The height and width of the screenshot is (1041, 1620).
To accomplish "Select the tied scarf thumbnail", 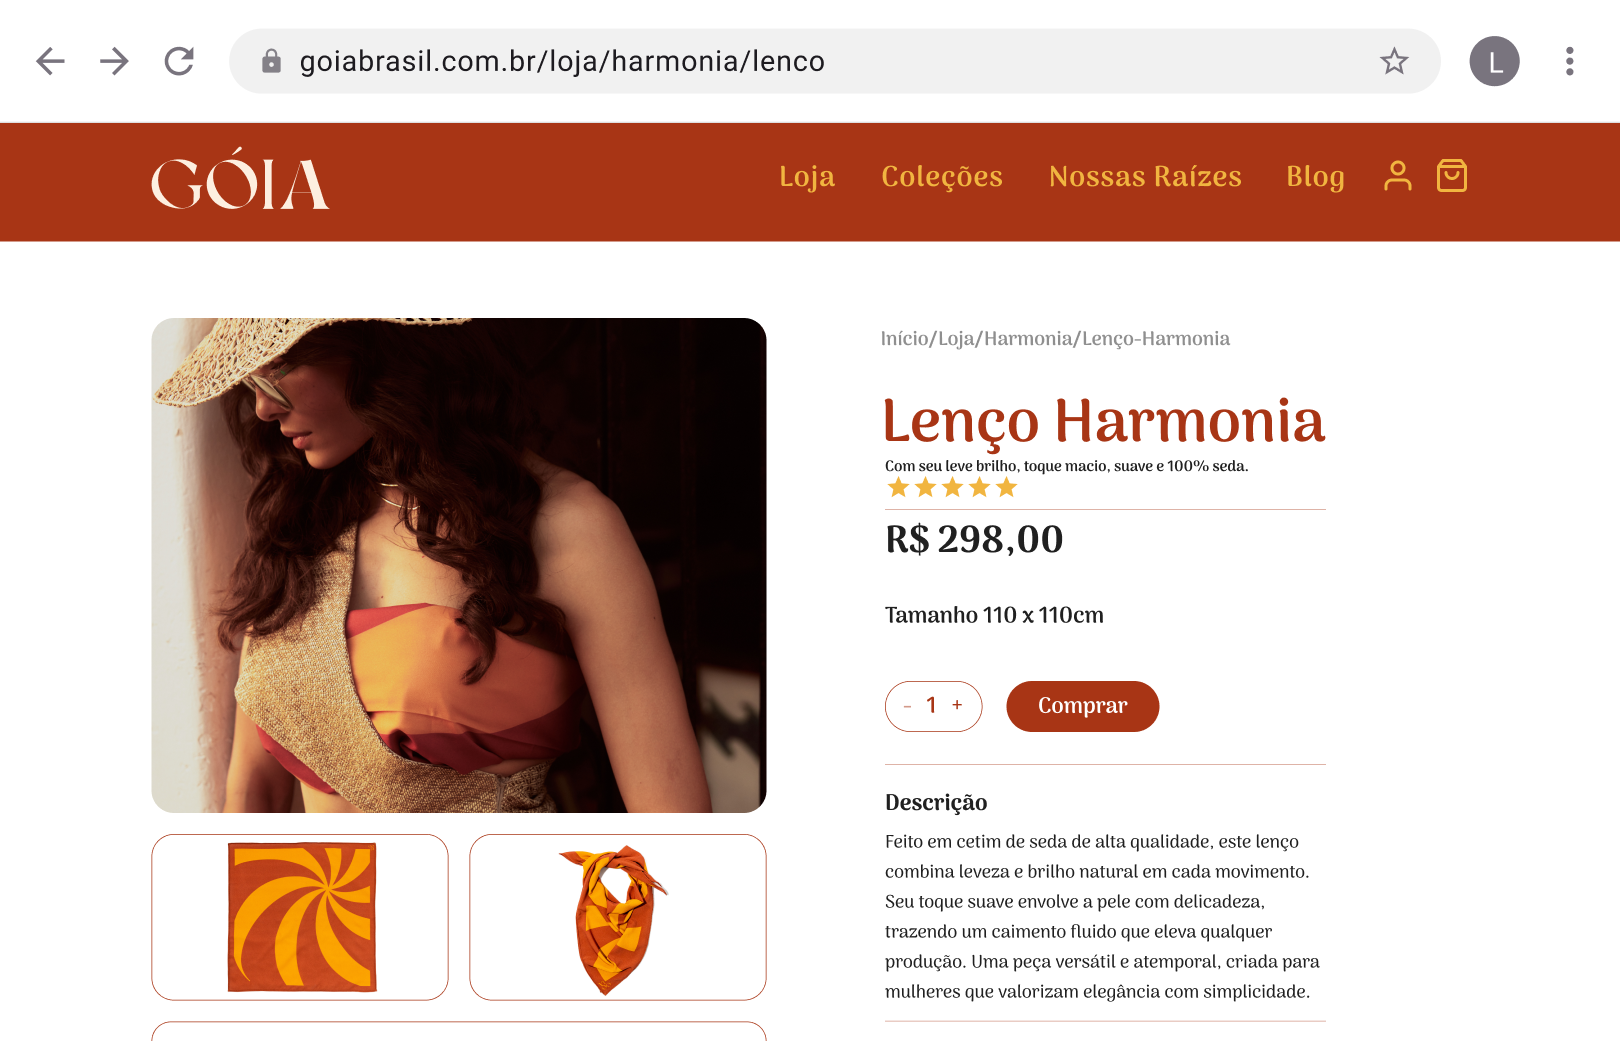I will 618,917.
